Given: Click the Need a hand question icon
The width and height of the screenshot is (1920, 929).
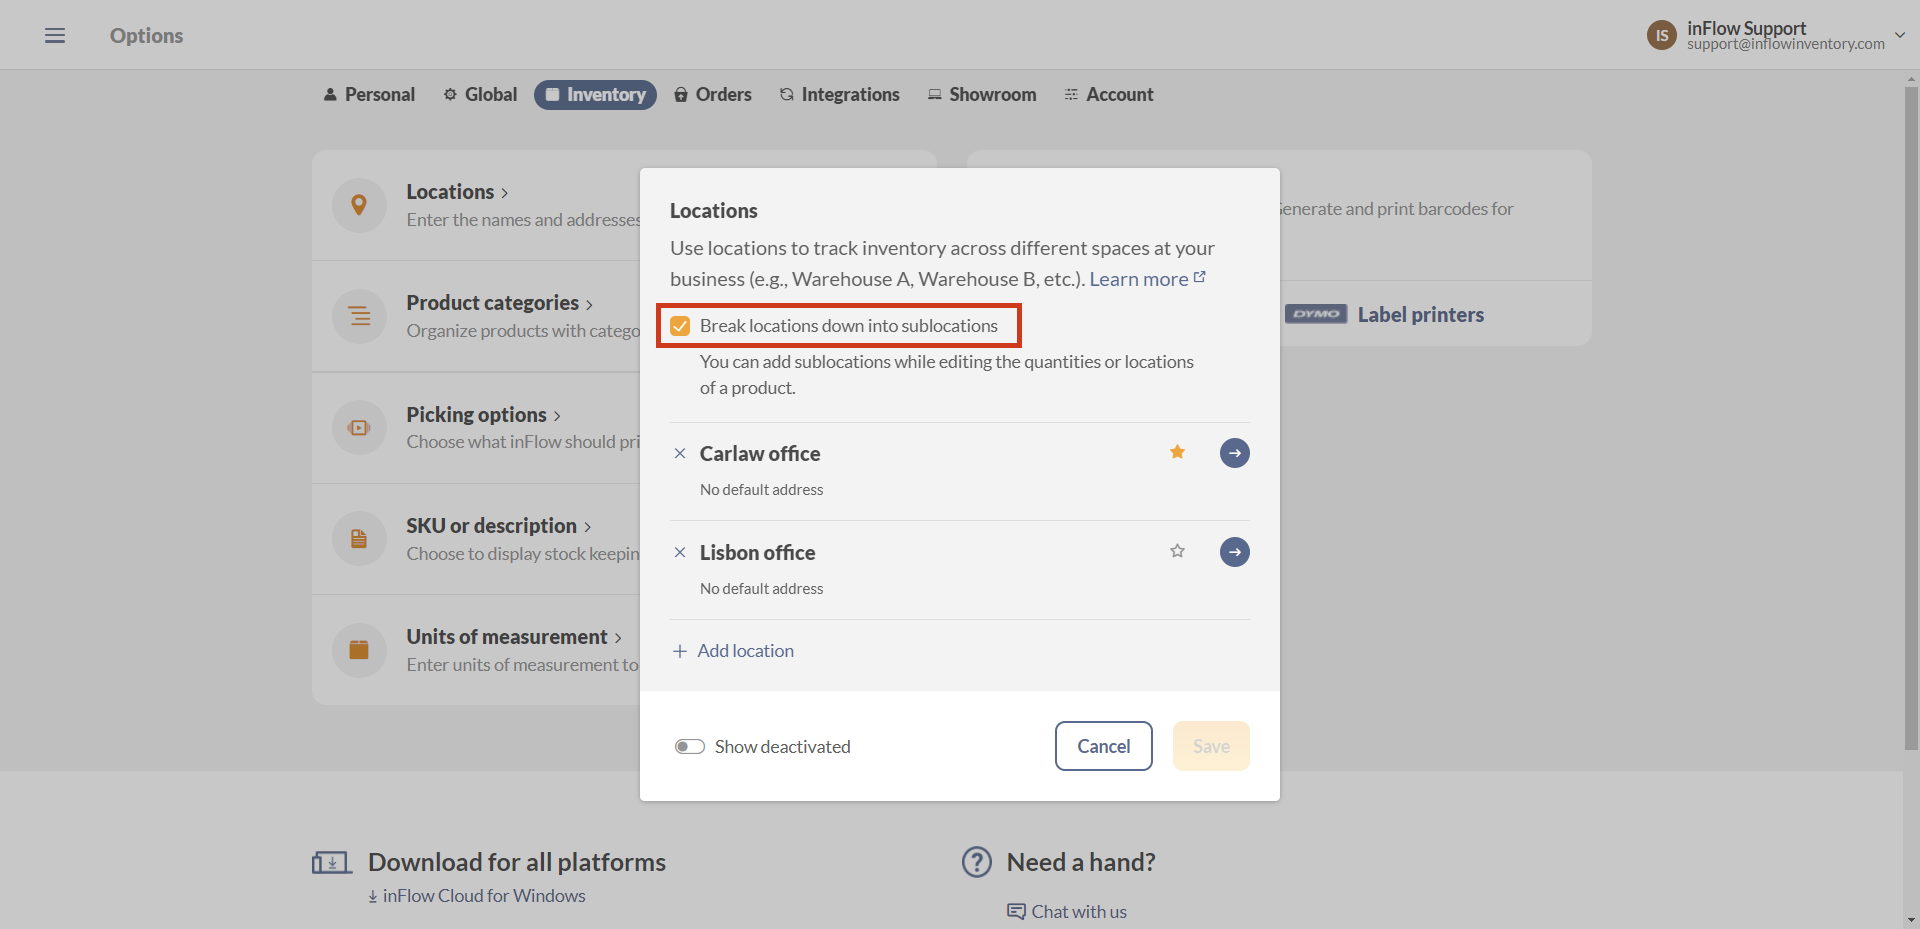Looking at the screenshot, I should tap(976, 862).
